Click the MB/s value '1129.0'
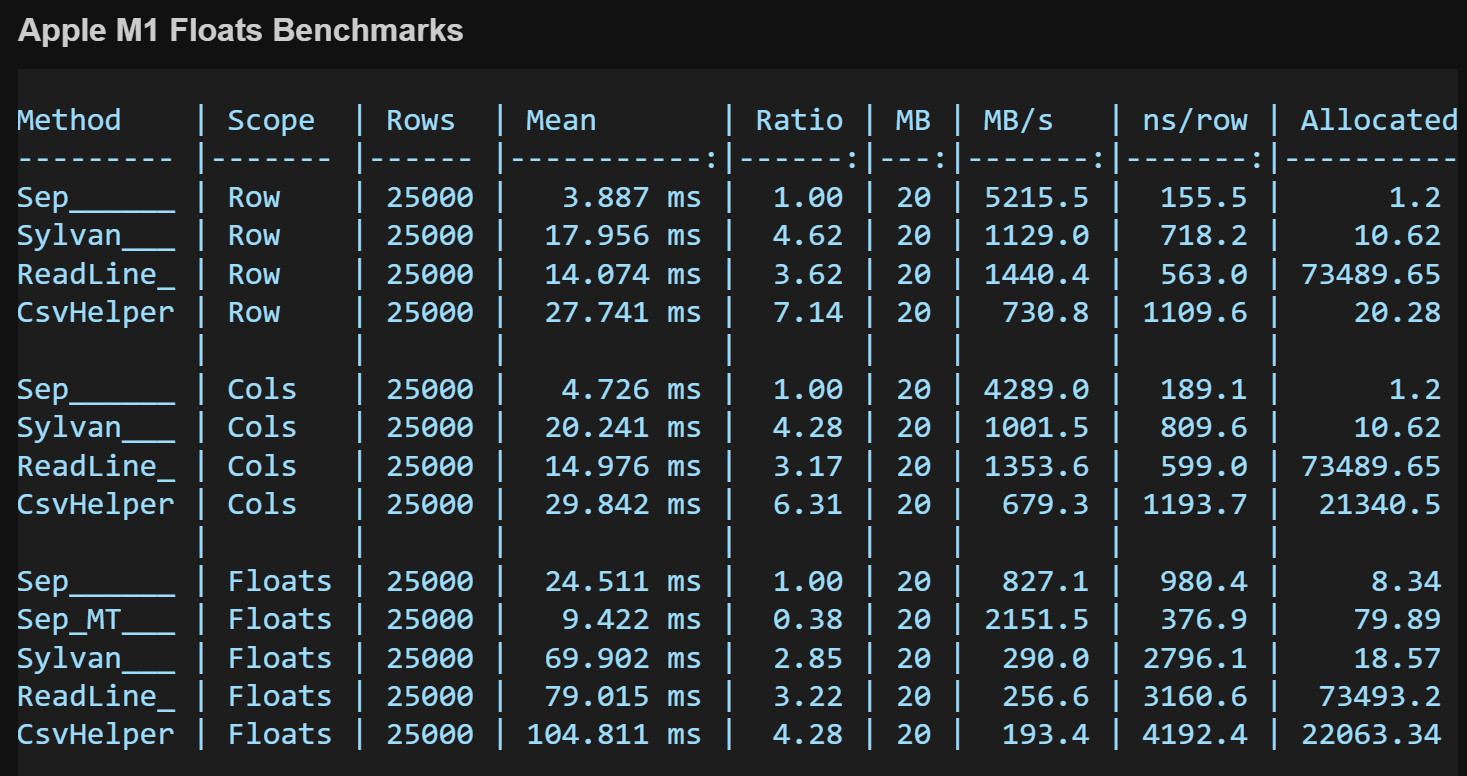Viewport: 1467px width, 776px height. coord(1036,236)
